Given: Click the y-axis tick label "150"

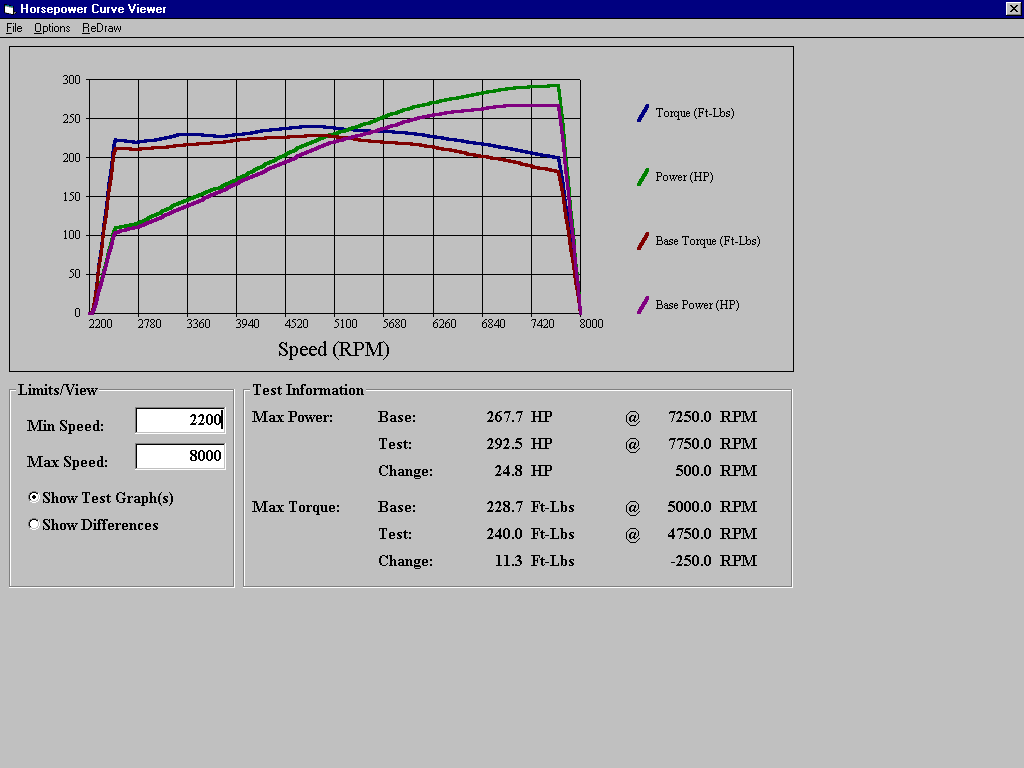Looking at the screenshot, I should pos(72,197).
